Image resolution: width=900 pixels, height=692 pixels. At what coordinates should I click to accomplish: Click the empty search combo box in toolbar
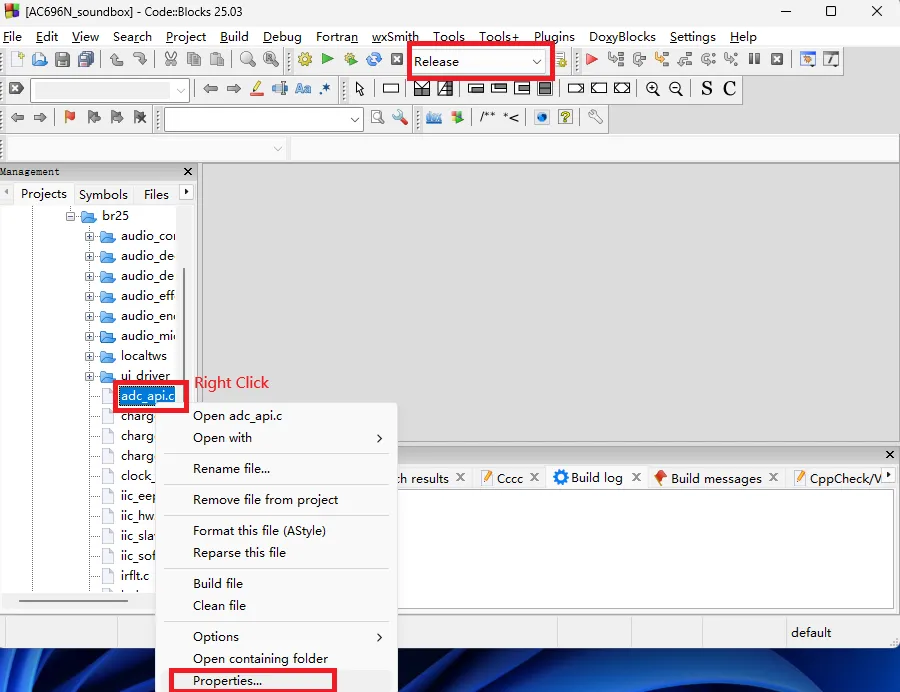[x=263, y=119]
